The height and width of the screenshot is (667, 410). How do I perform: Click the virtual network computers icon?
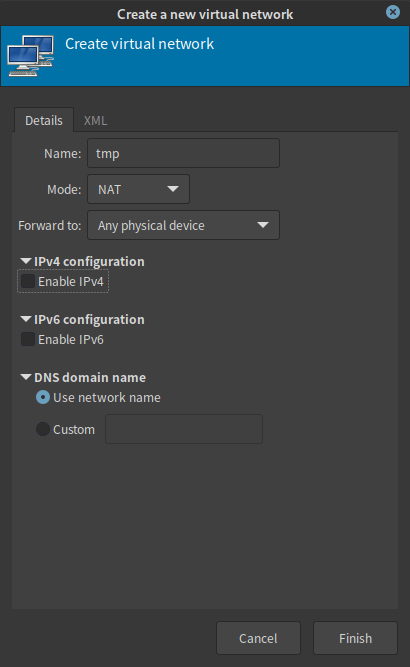coord(31,56)
